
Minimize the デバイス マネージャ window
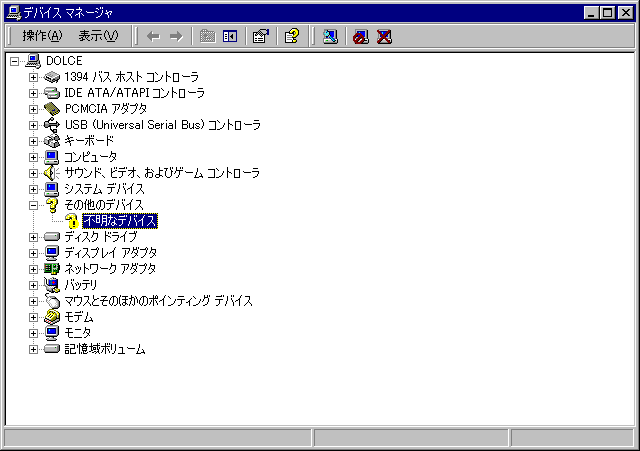coord(591,13)
